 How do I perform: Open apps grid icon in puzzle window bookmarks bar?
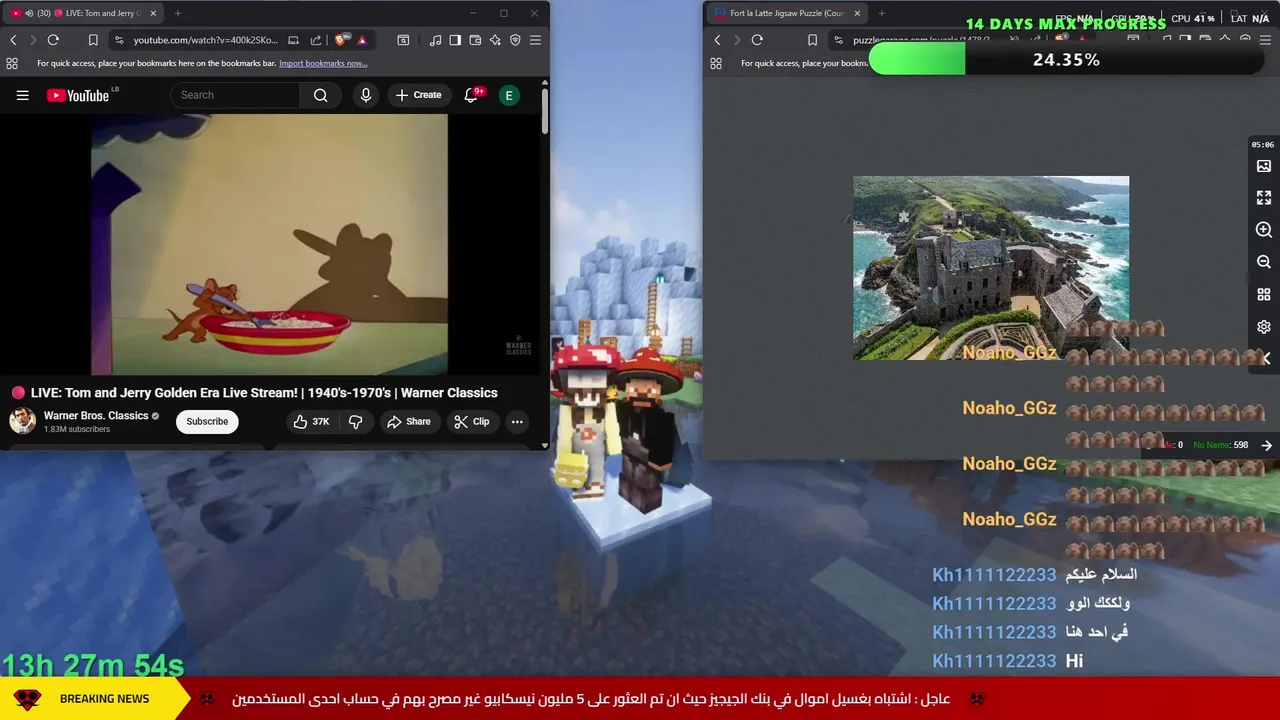click(716, 63)
